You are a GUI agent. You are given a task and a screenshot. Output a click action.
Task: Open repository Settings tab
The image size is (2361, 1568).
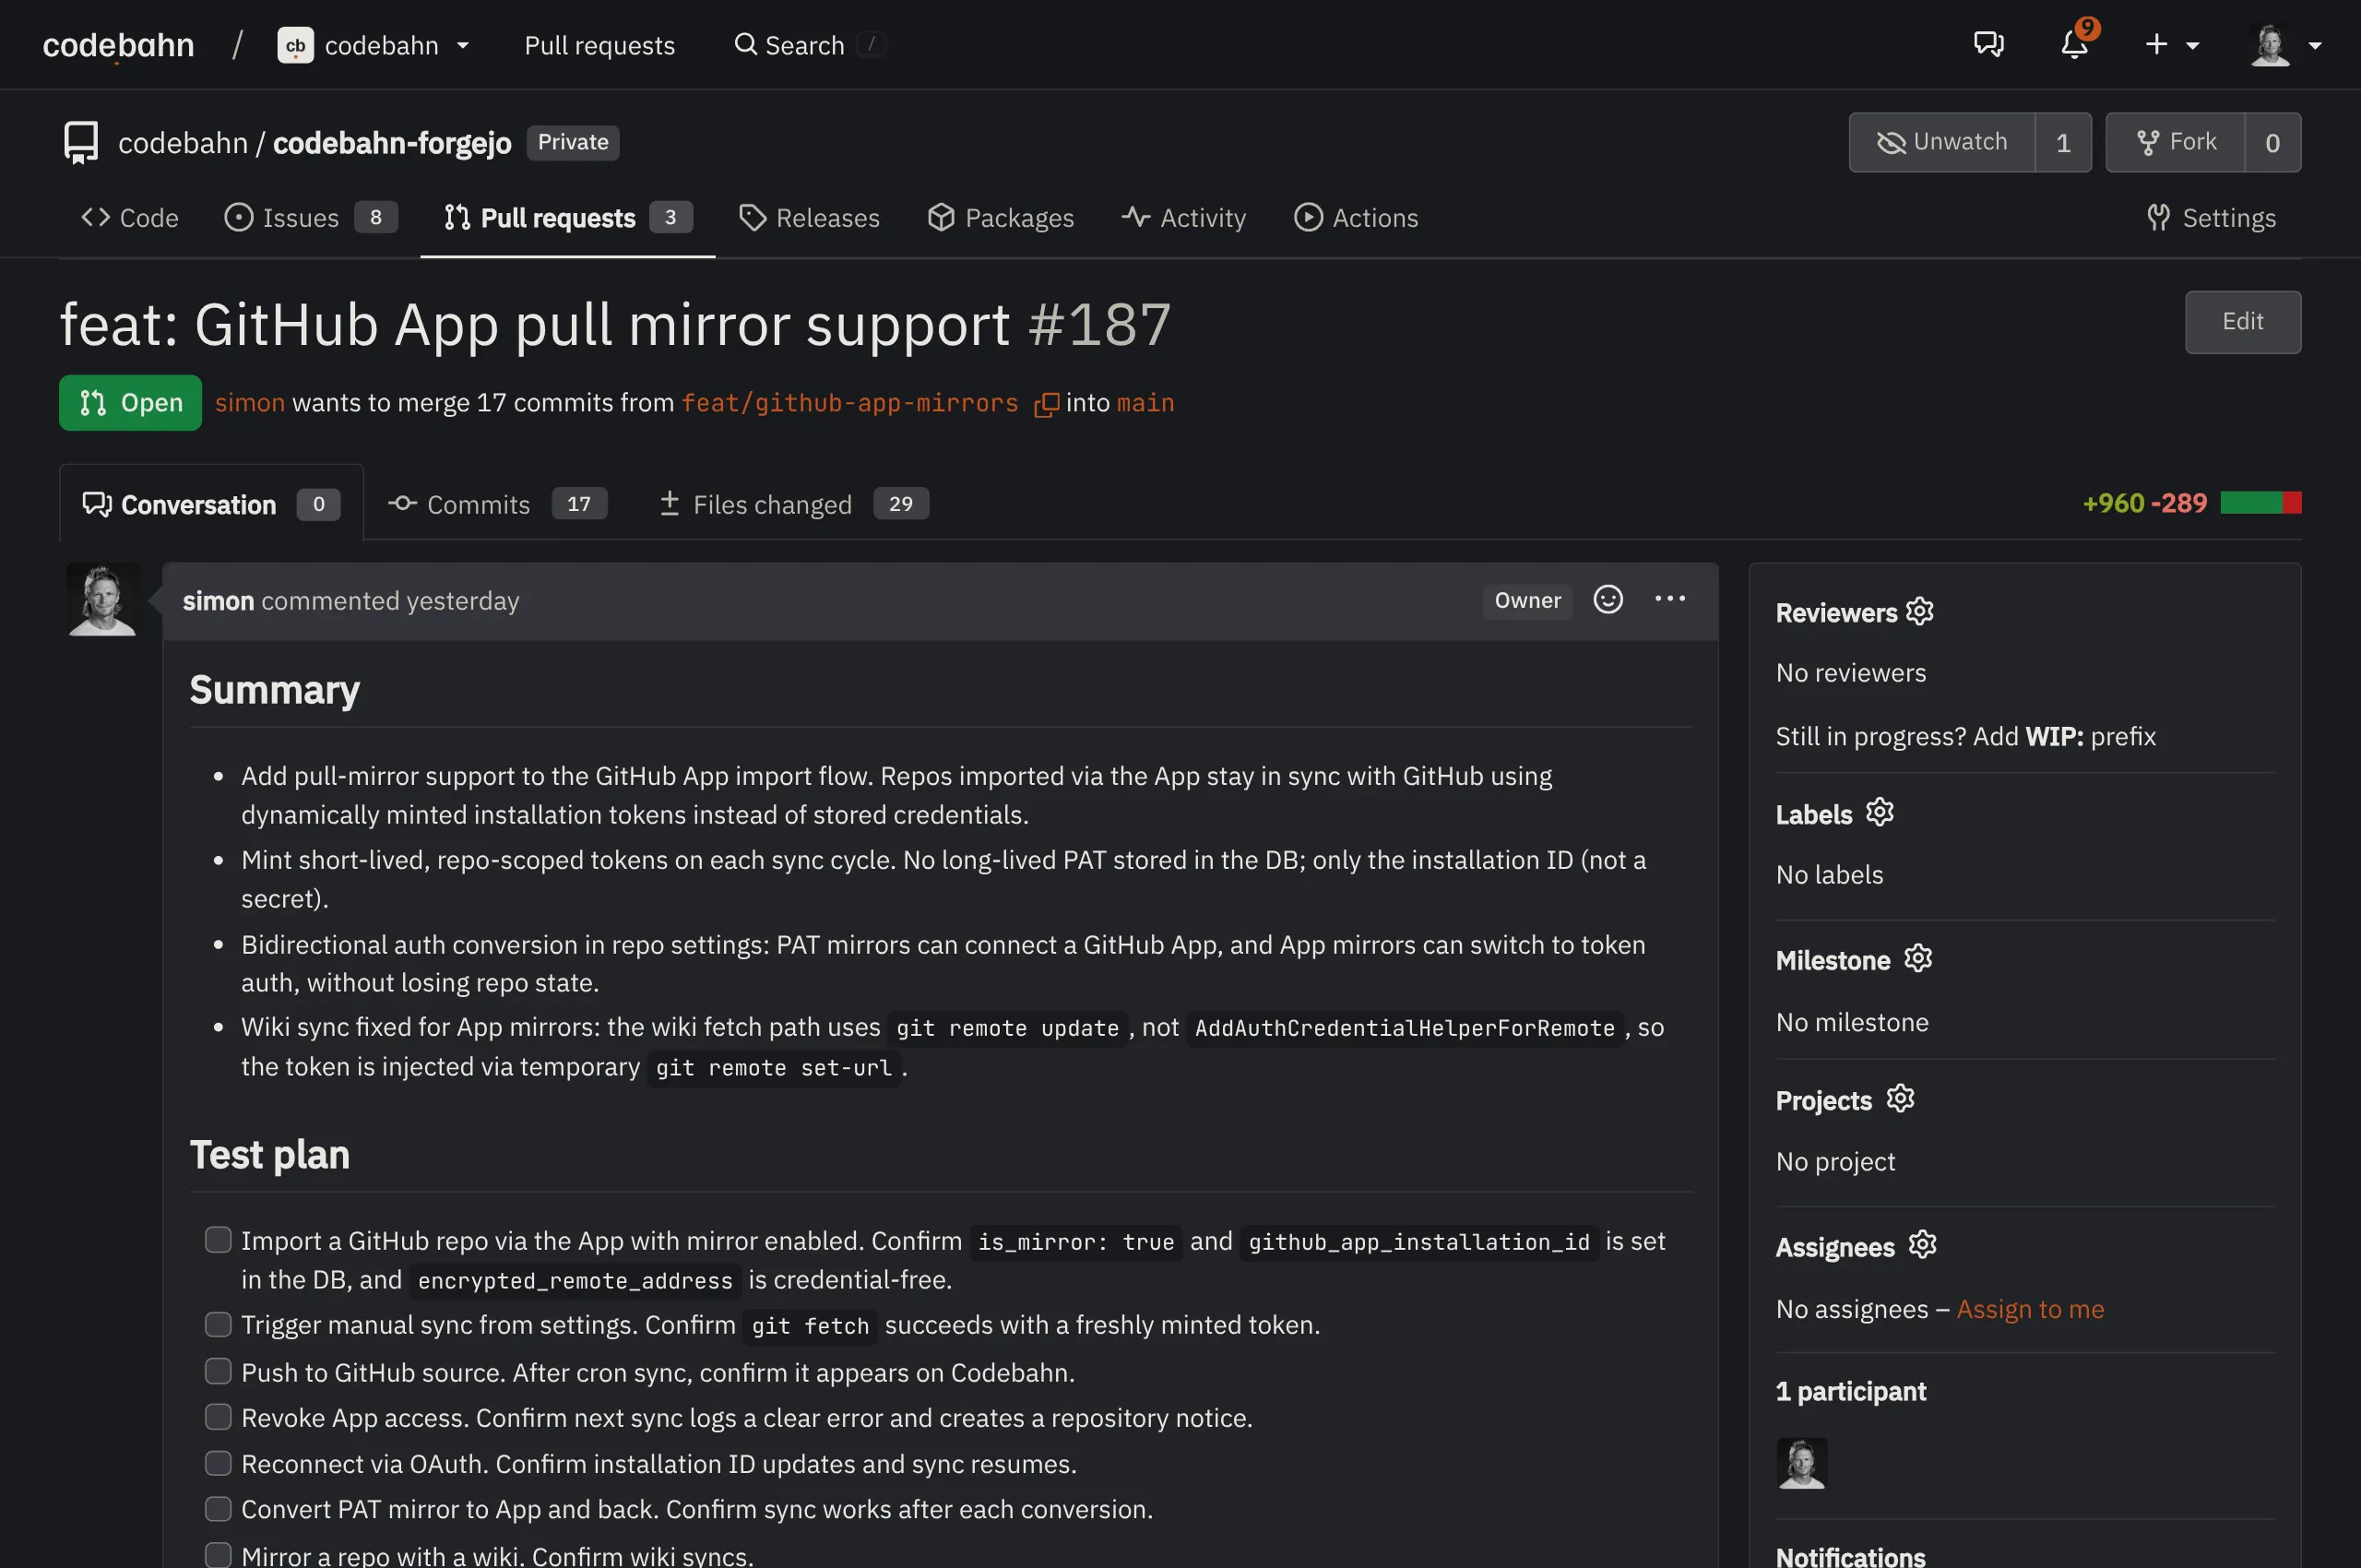(x=2210, y=218)
